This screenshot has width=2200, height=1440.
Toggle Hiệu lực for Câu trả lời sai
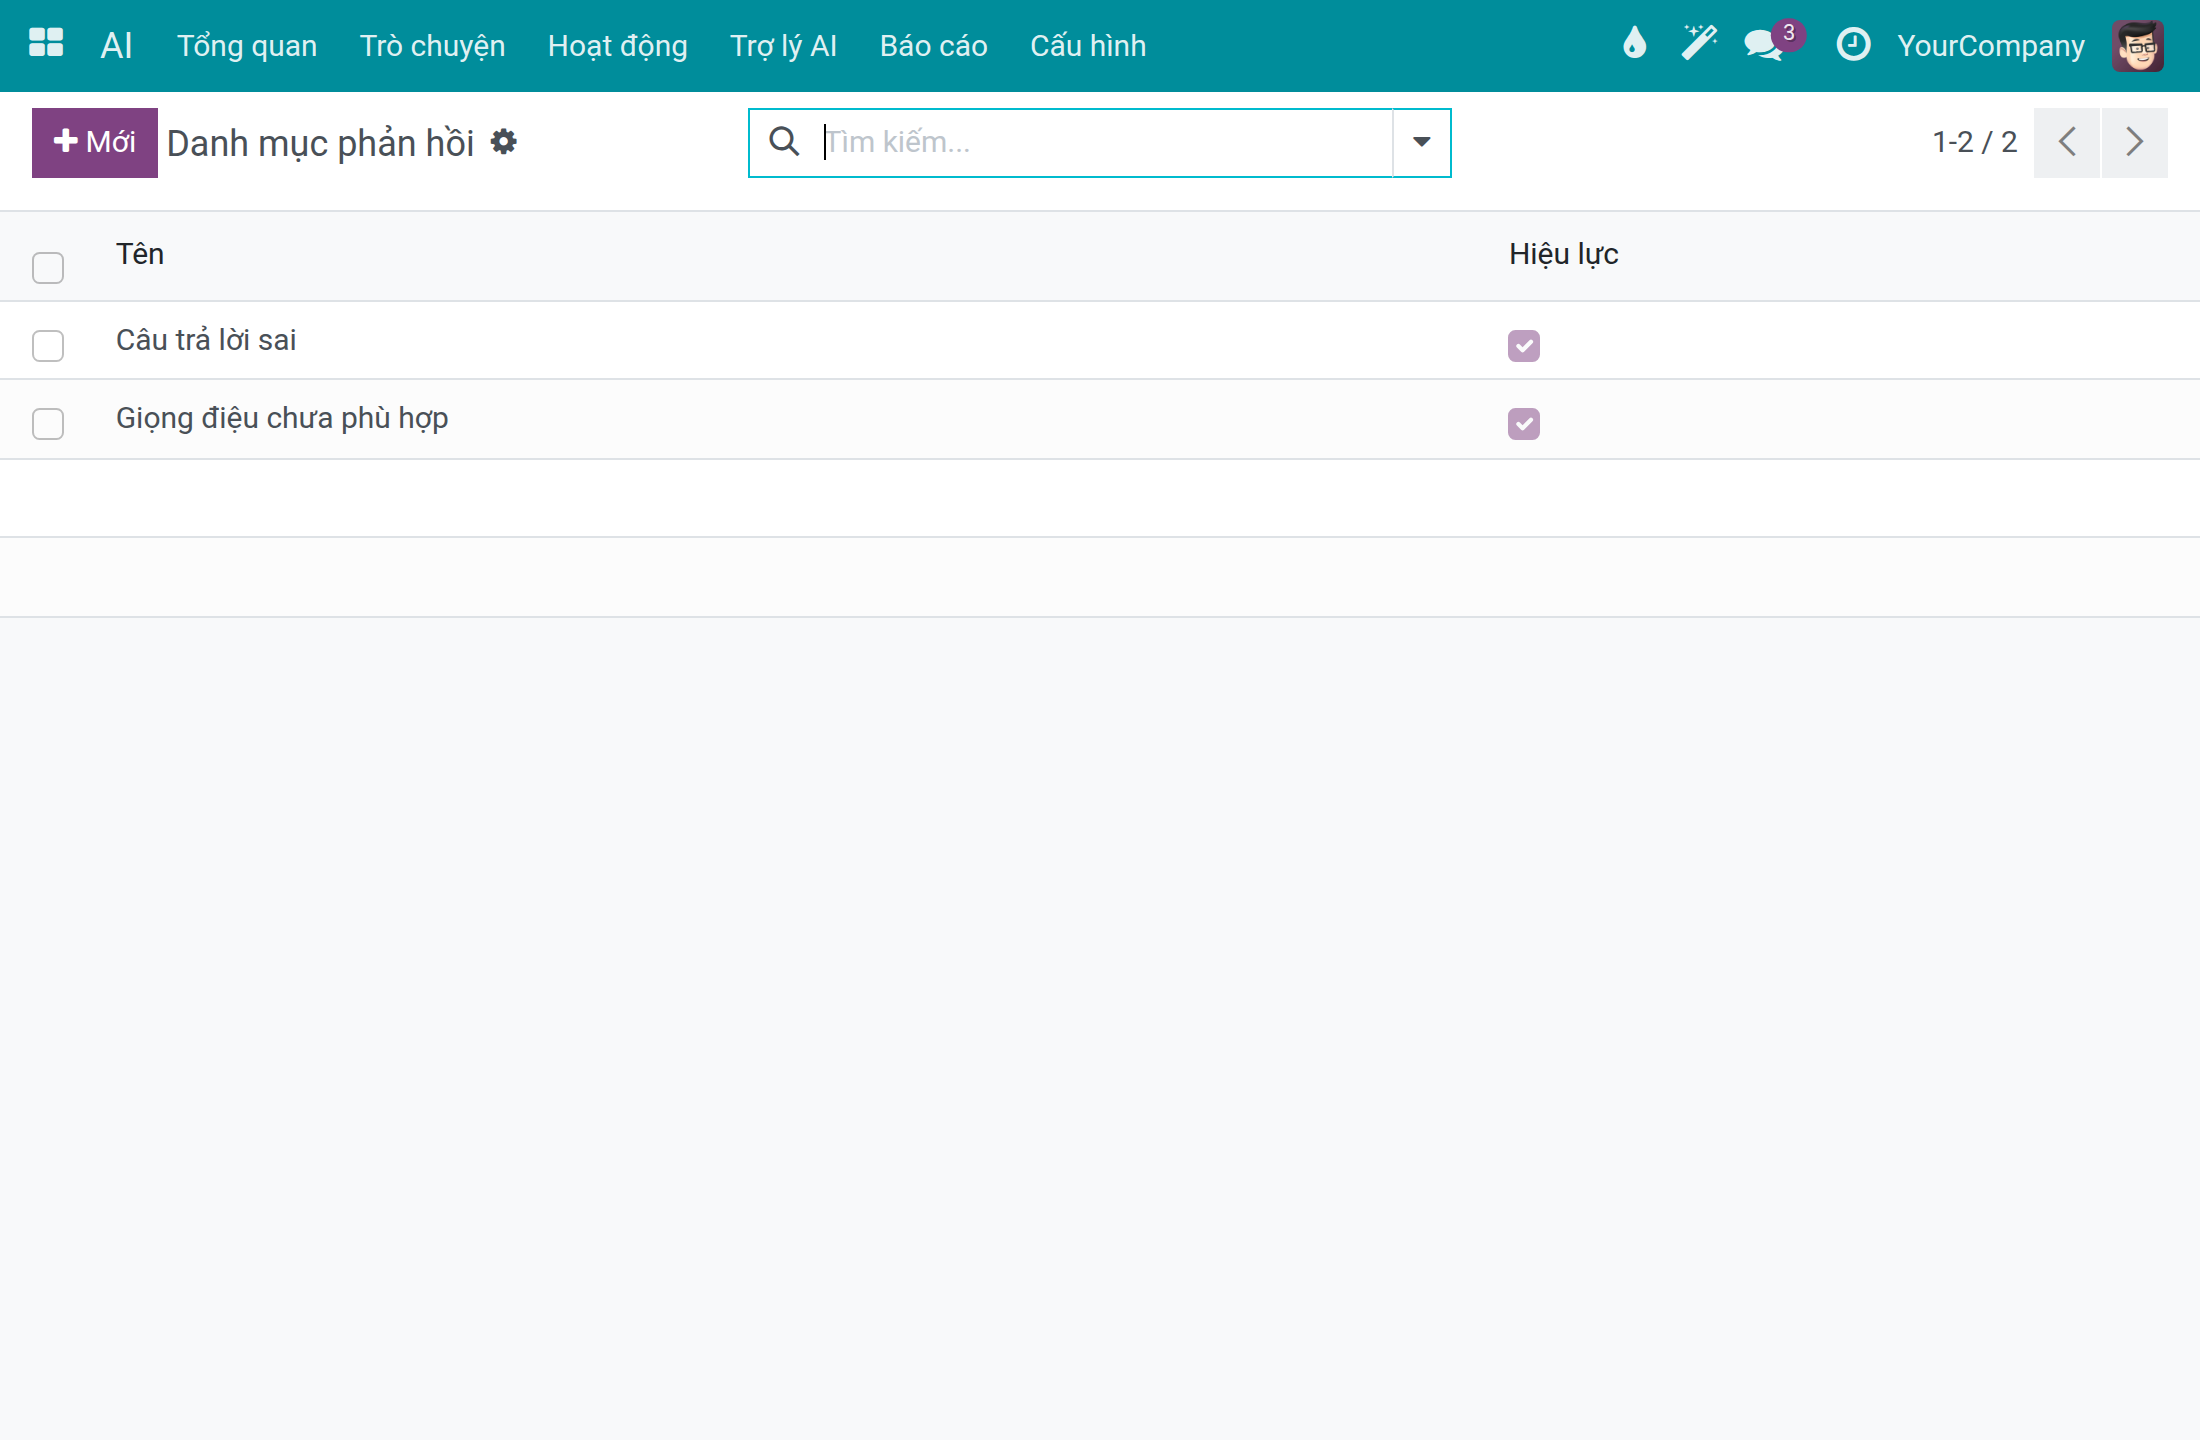point(1524,346)
